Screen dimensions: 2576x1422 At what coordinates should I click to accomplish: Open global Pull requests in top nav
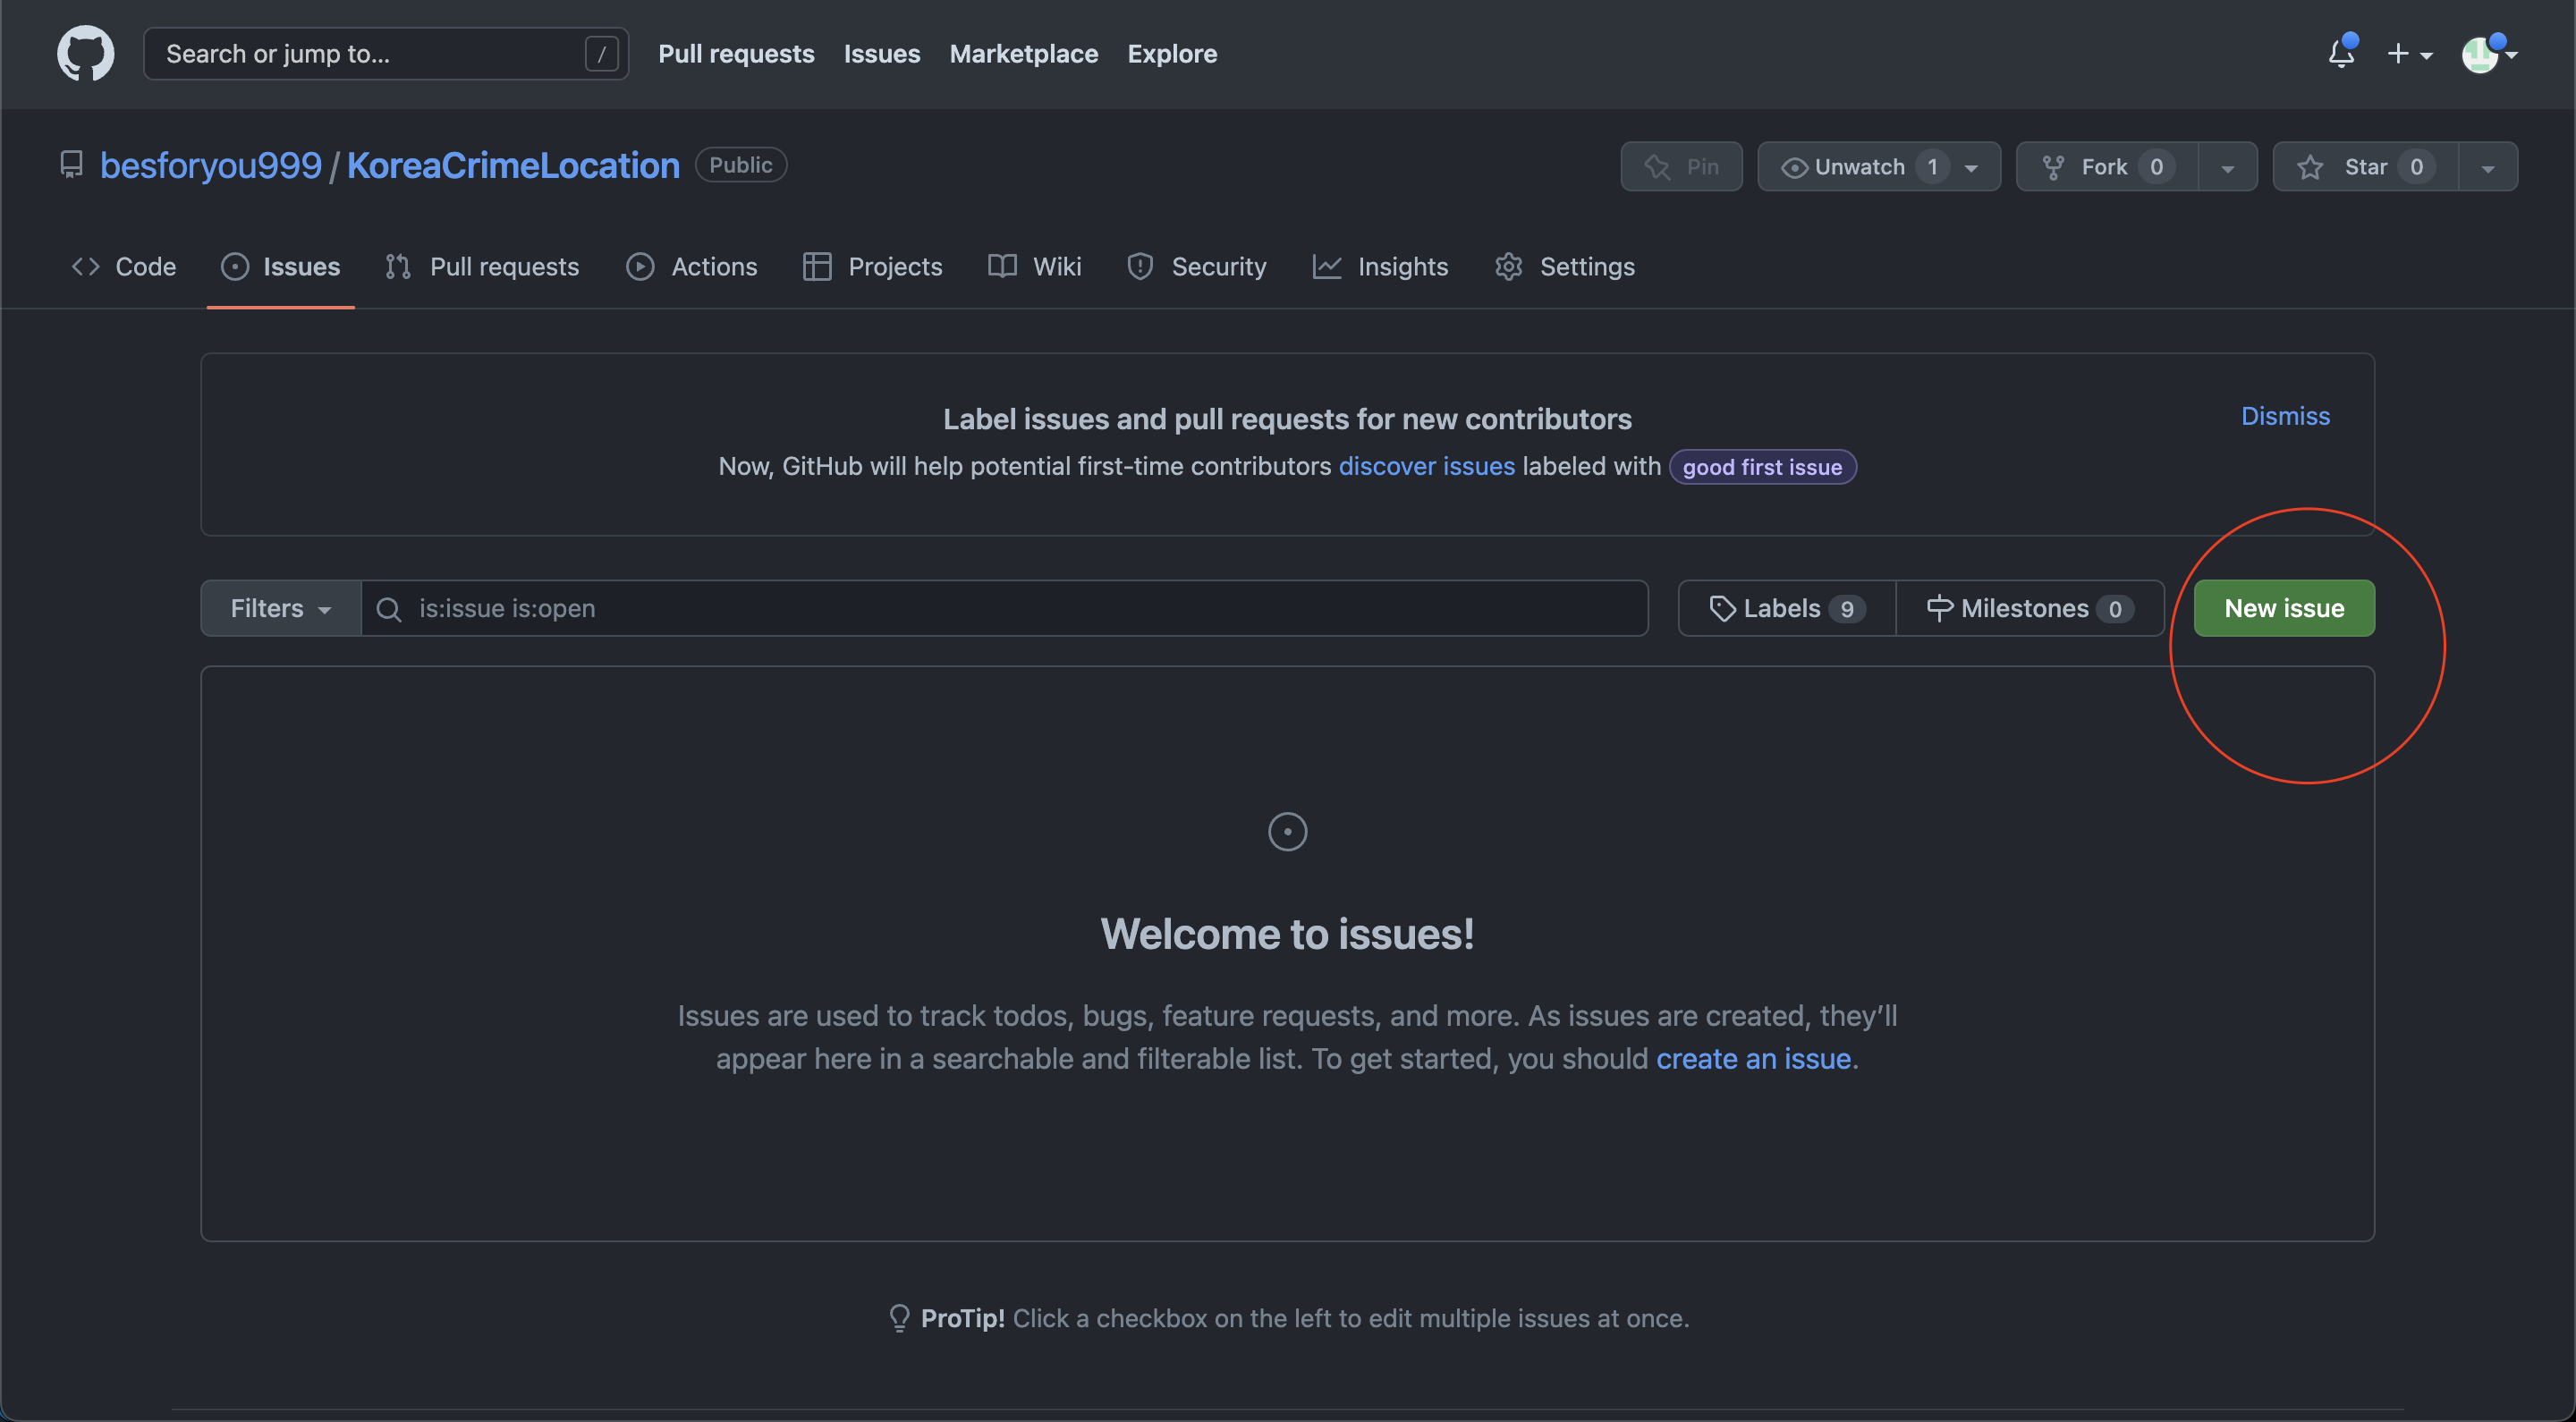[736, 53]
